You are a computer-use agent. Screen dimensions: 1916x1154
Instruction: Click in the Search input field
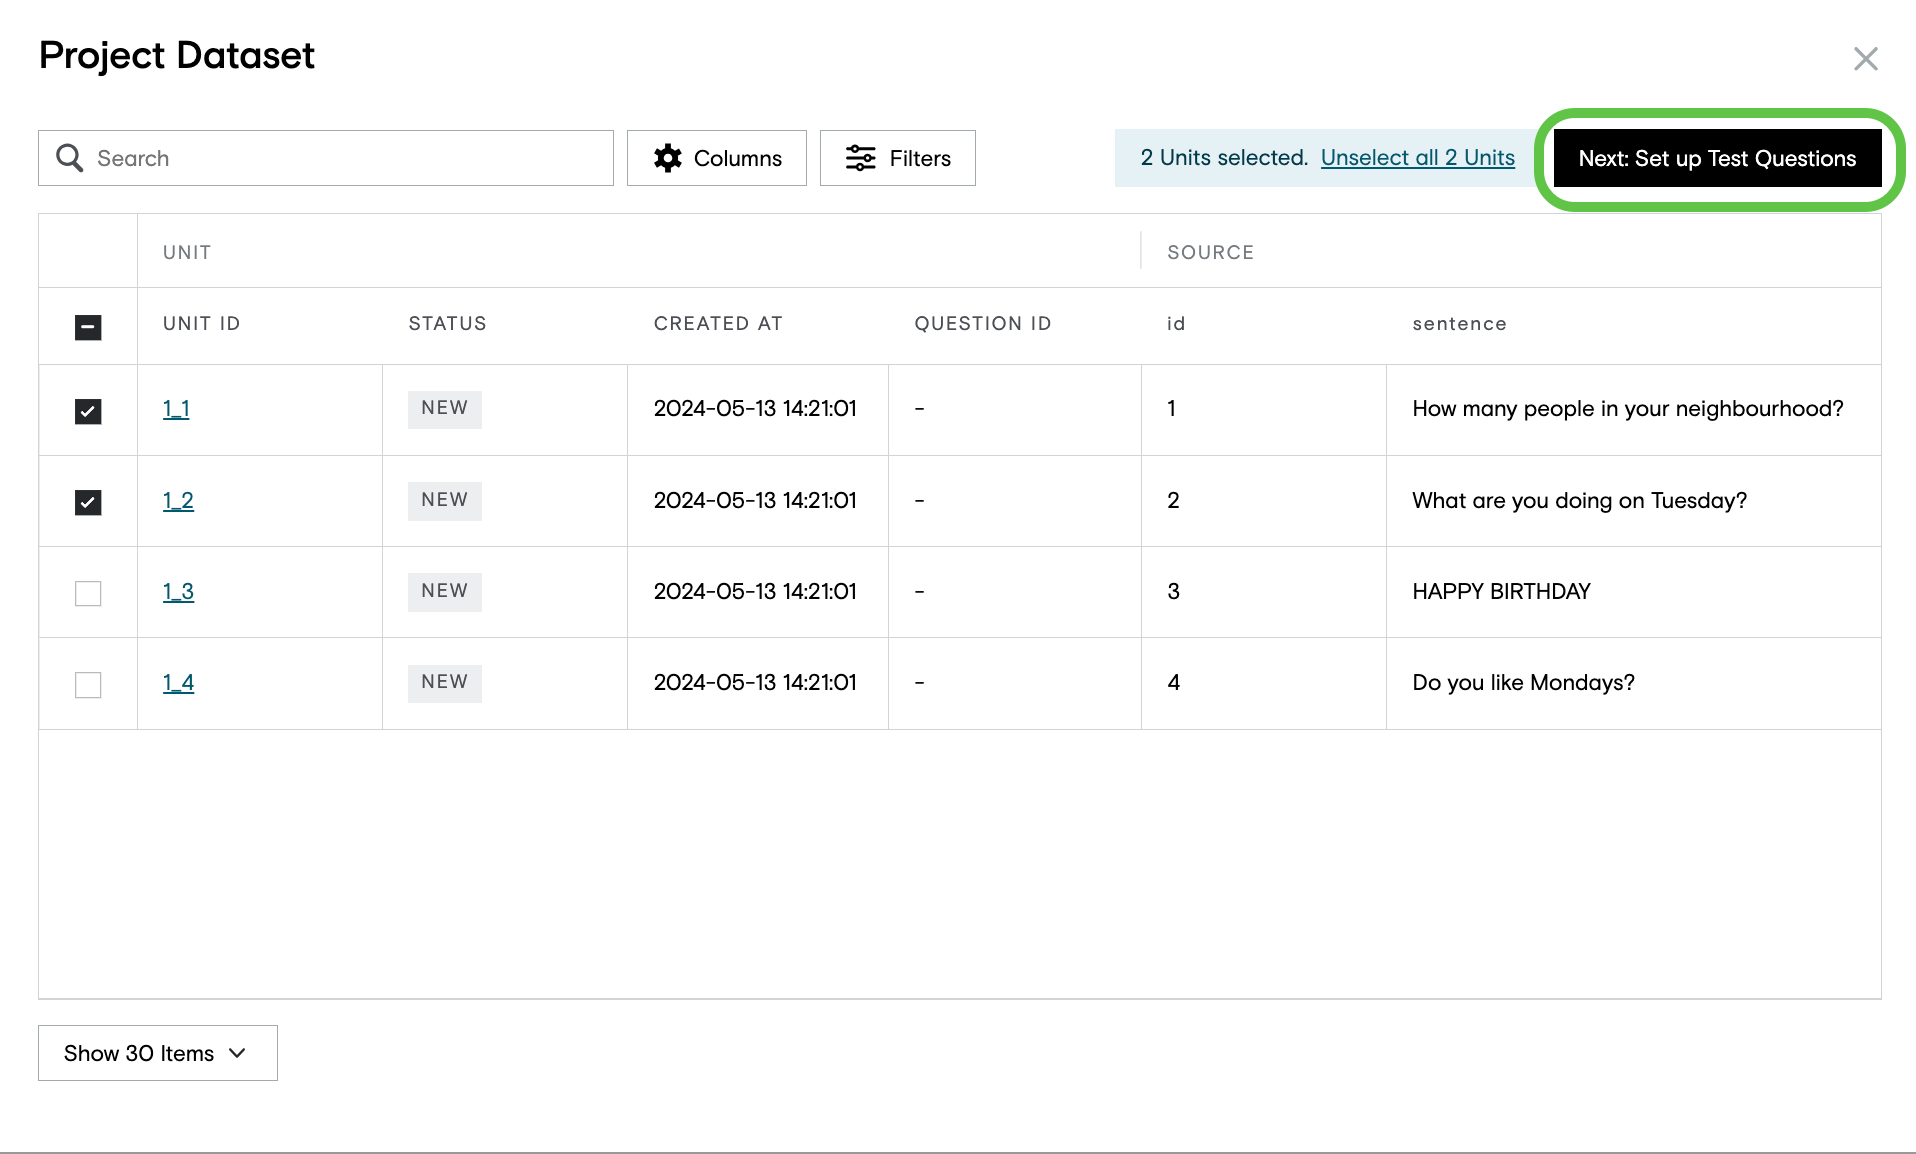[x=325, y=158]
